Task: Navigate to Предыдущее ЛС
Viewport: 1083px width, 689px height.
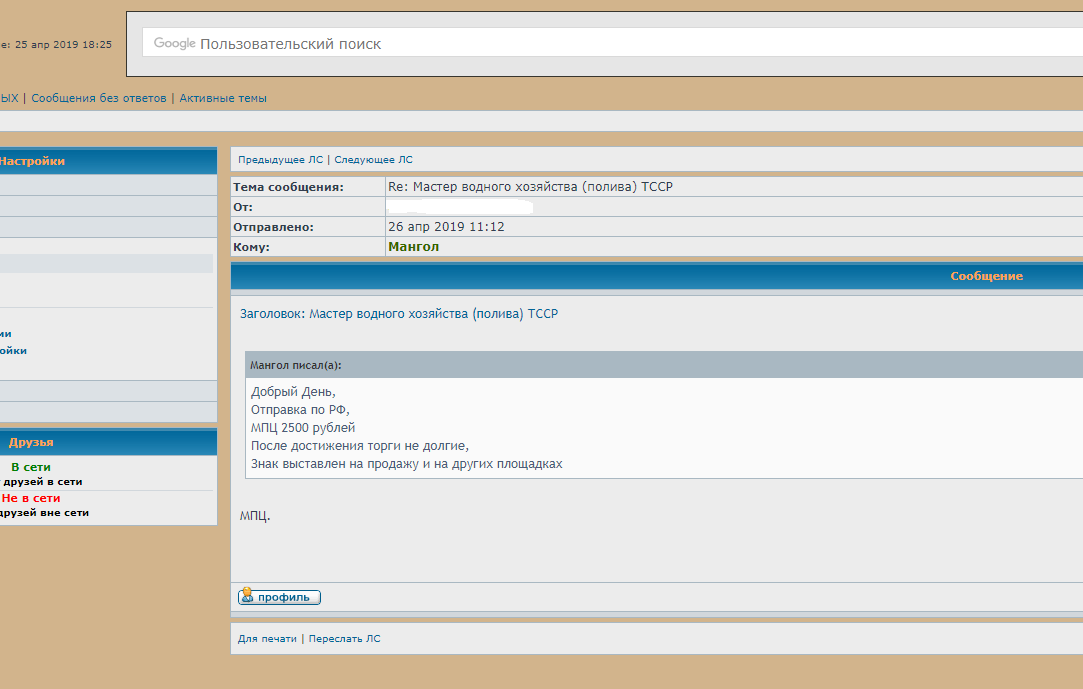Action: [x=280, y=160]
